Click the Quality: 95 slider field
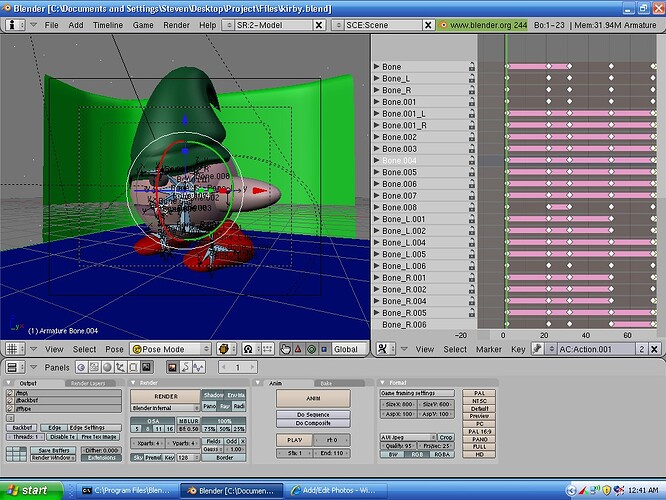The image size is (666, 500). click(398, 446)
